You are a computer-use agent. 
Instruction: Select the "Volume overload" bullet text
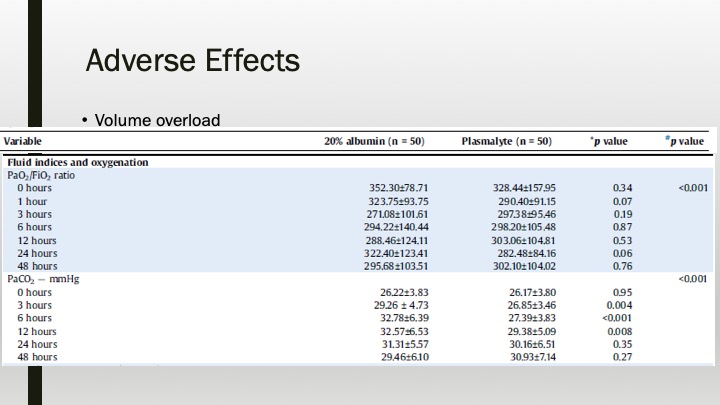pyautogui.click(x=157, y=121)
